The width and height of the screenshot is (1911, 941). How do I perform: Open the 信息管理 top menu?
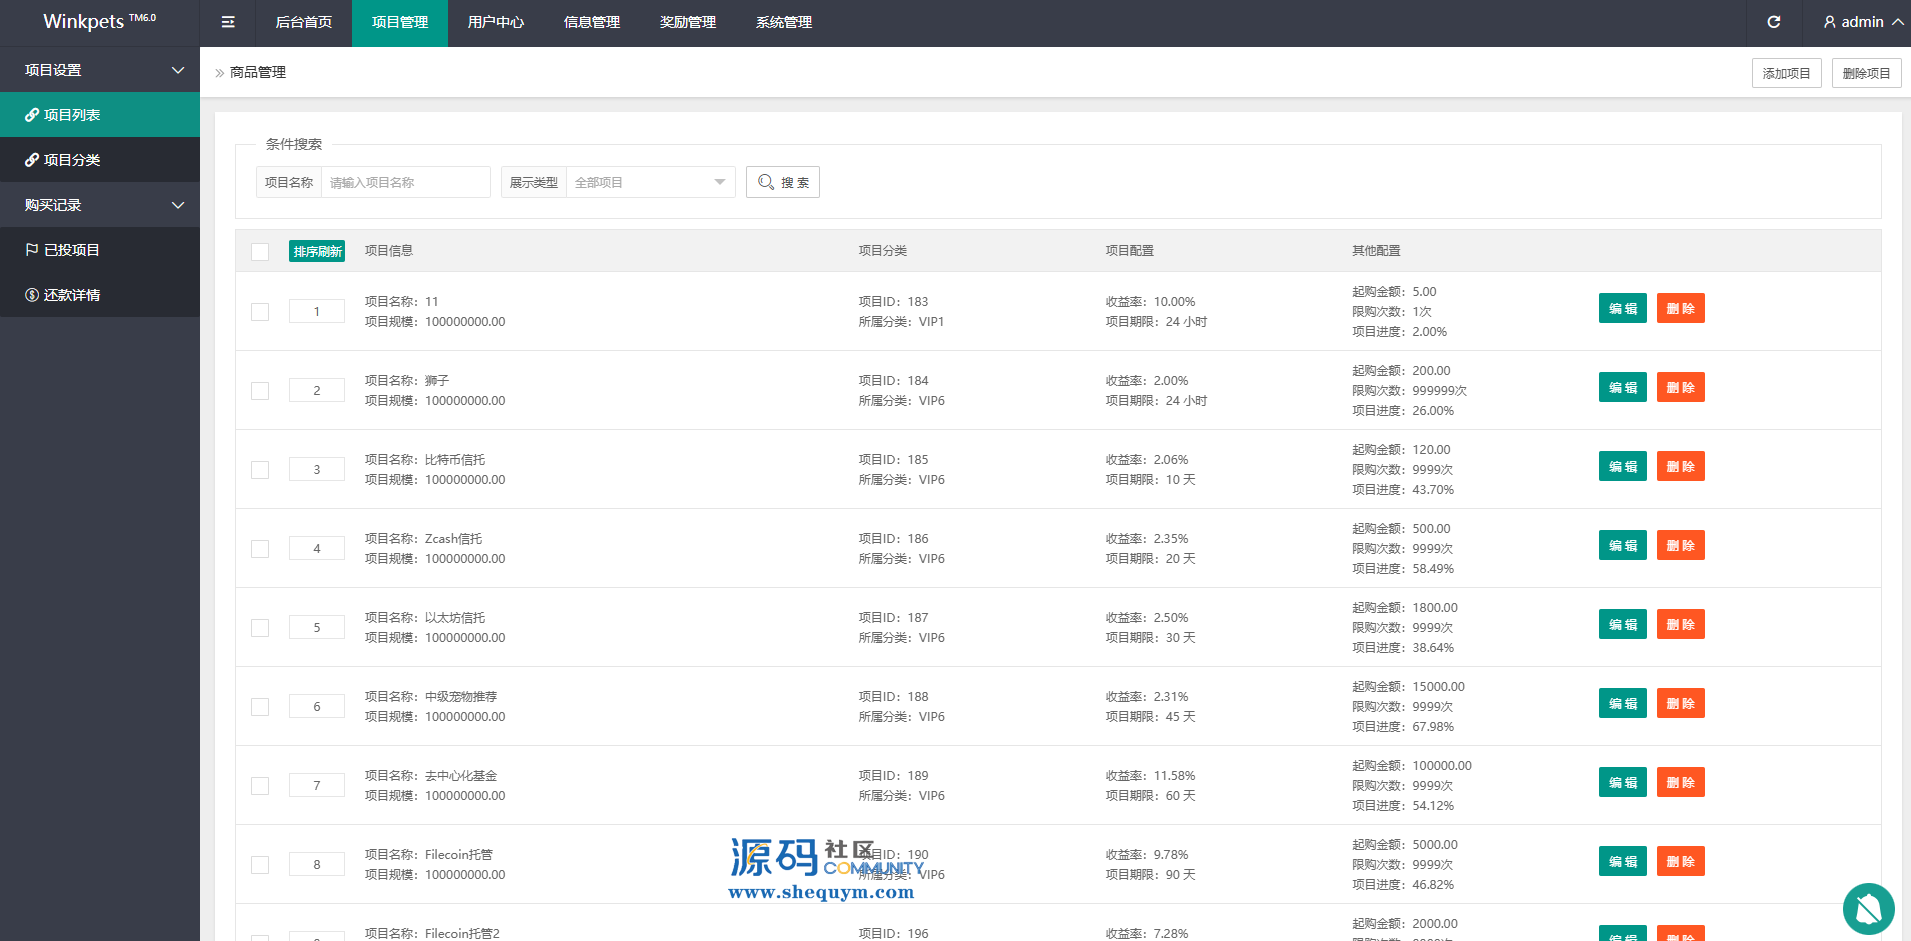pyautogui.click(x=592, y=22)
